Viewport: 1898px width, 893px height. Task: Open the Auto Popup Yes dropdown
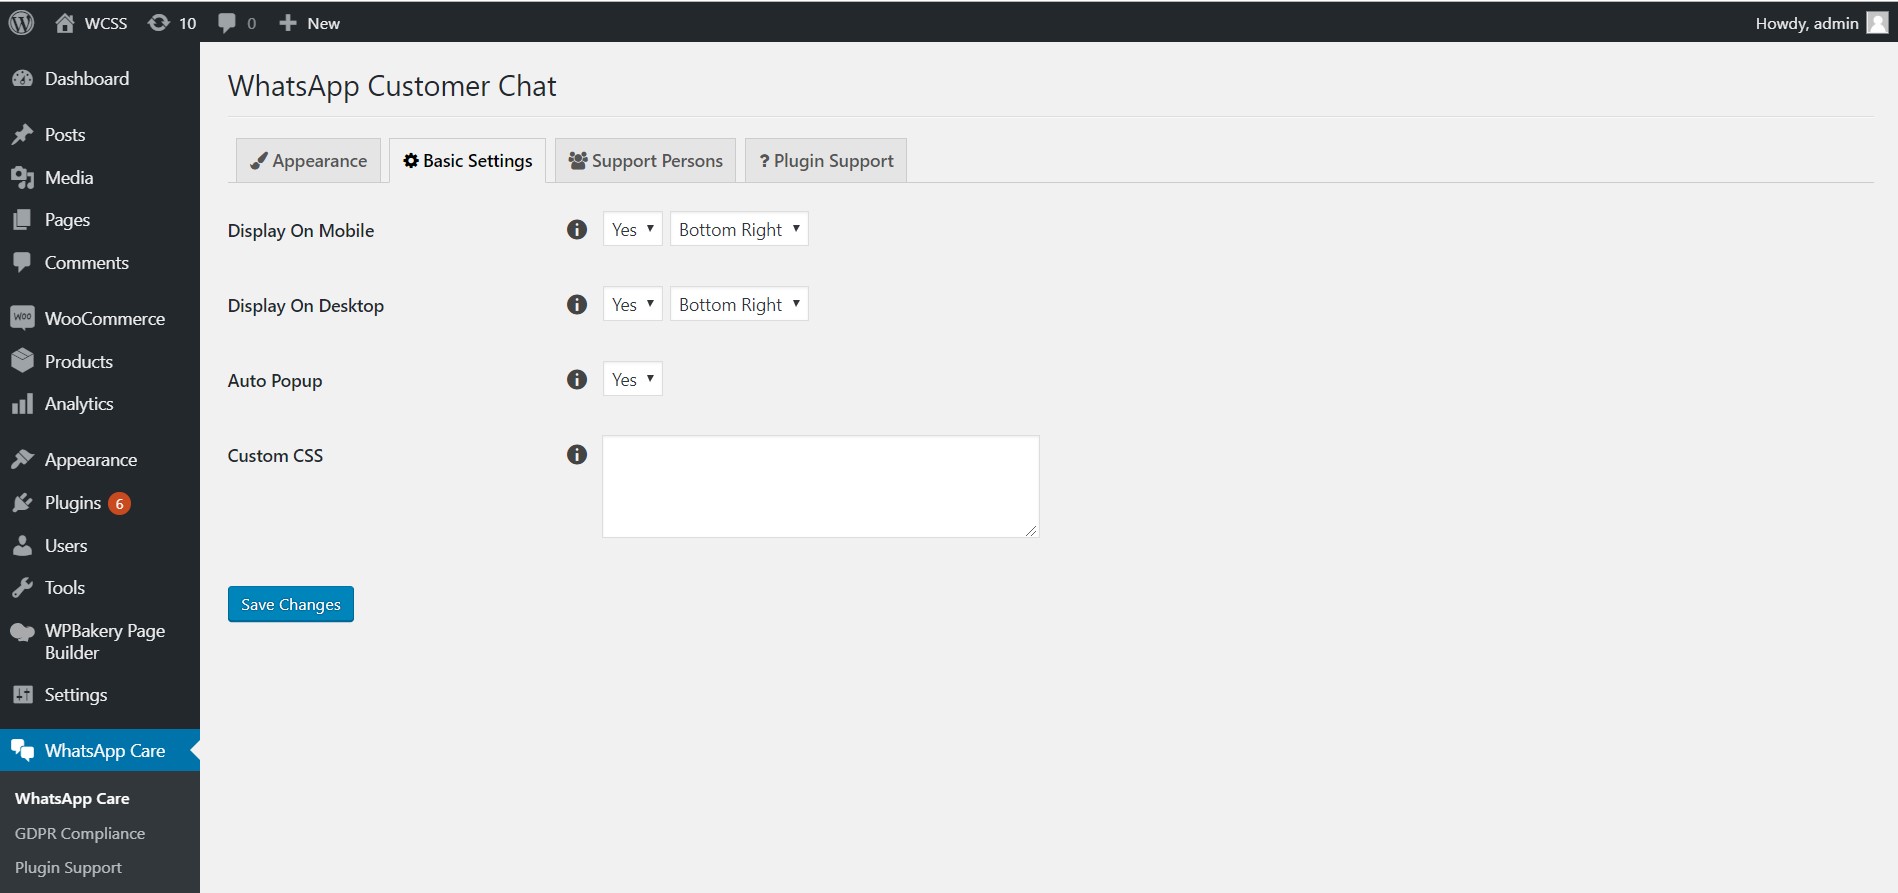[x=633, y=379]
